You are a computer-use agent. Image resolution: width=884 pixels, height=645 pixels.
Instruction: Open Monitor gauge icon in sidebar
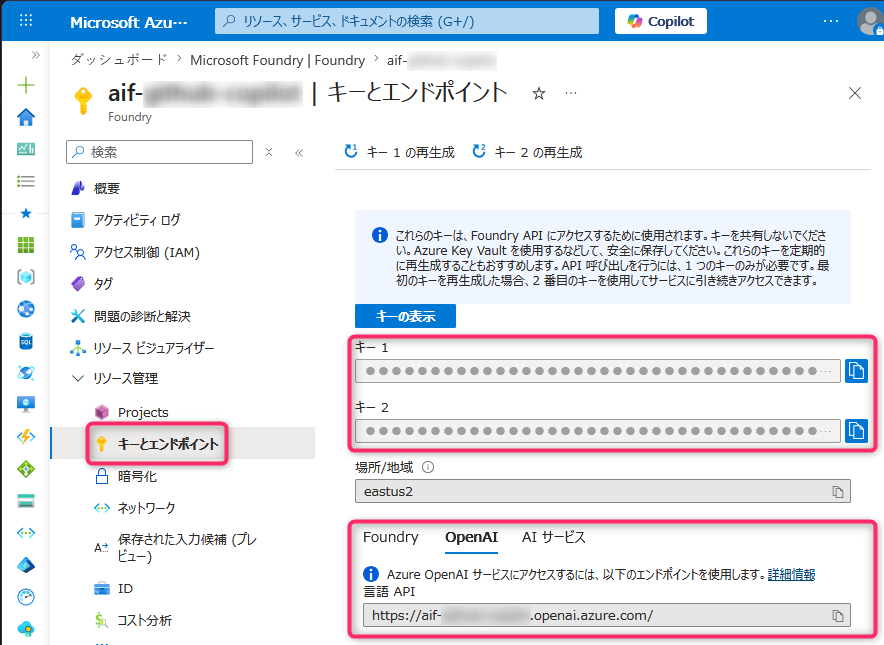26,597
